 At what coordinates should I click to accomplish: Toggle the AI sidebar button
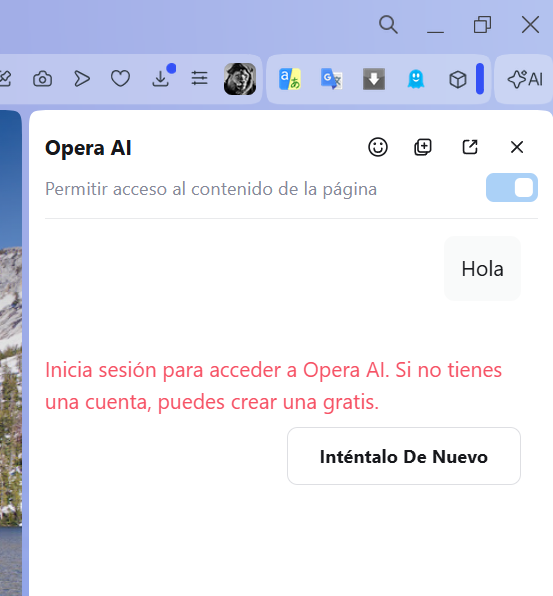coord(525,79)
